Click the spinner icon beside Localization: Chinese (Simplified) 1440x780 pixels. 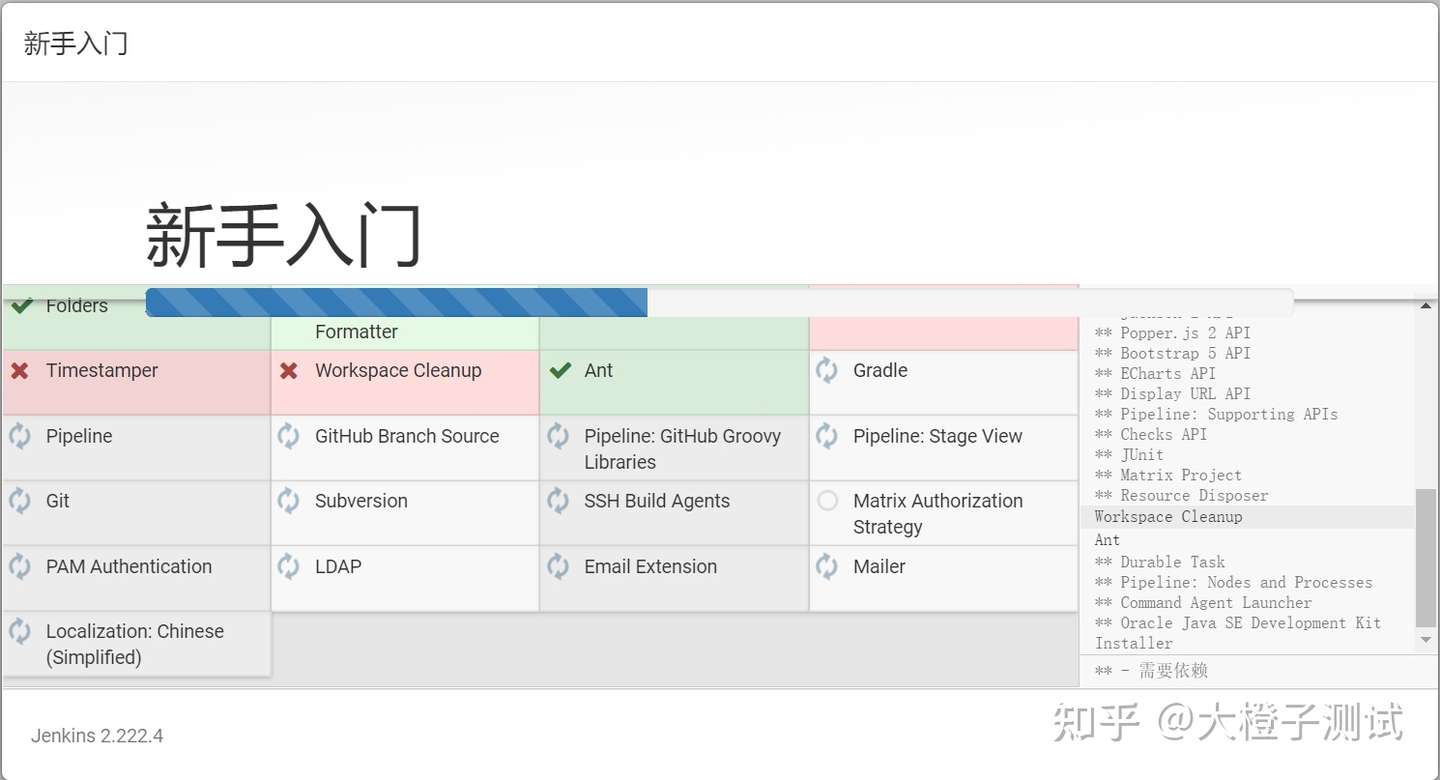(x=20, y=631)
